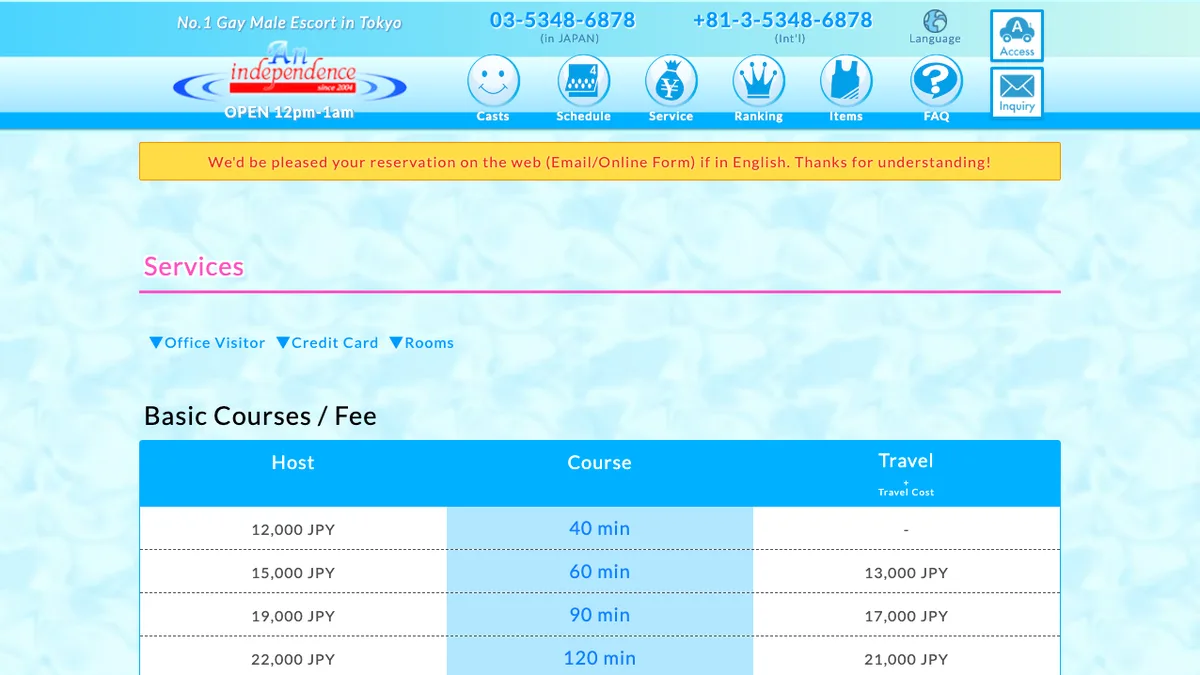Image resolution: width=1200 pixels, height=675 pixels.
Task: Open the Items tank top icon
Action: pyautogui.click(x=846, y=82)
